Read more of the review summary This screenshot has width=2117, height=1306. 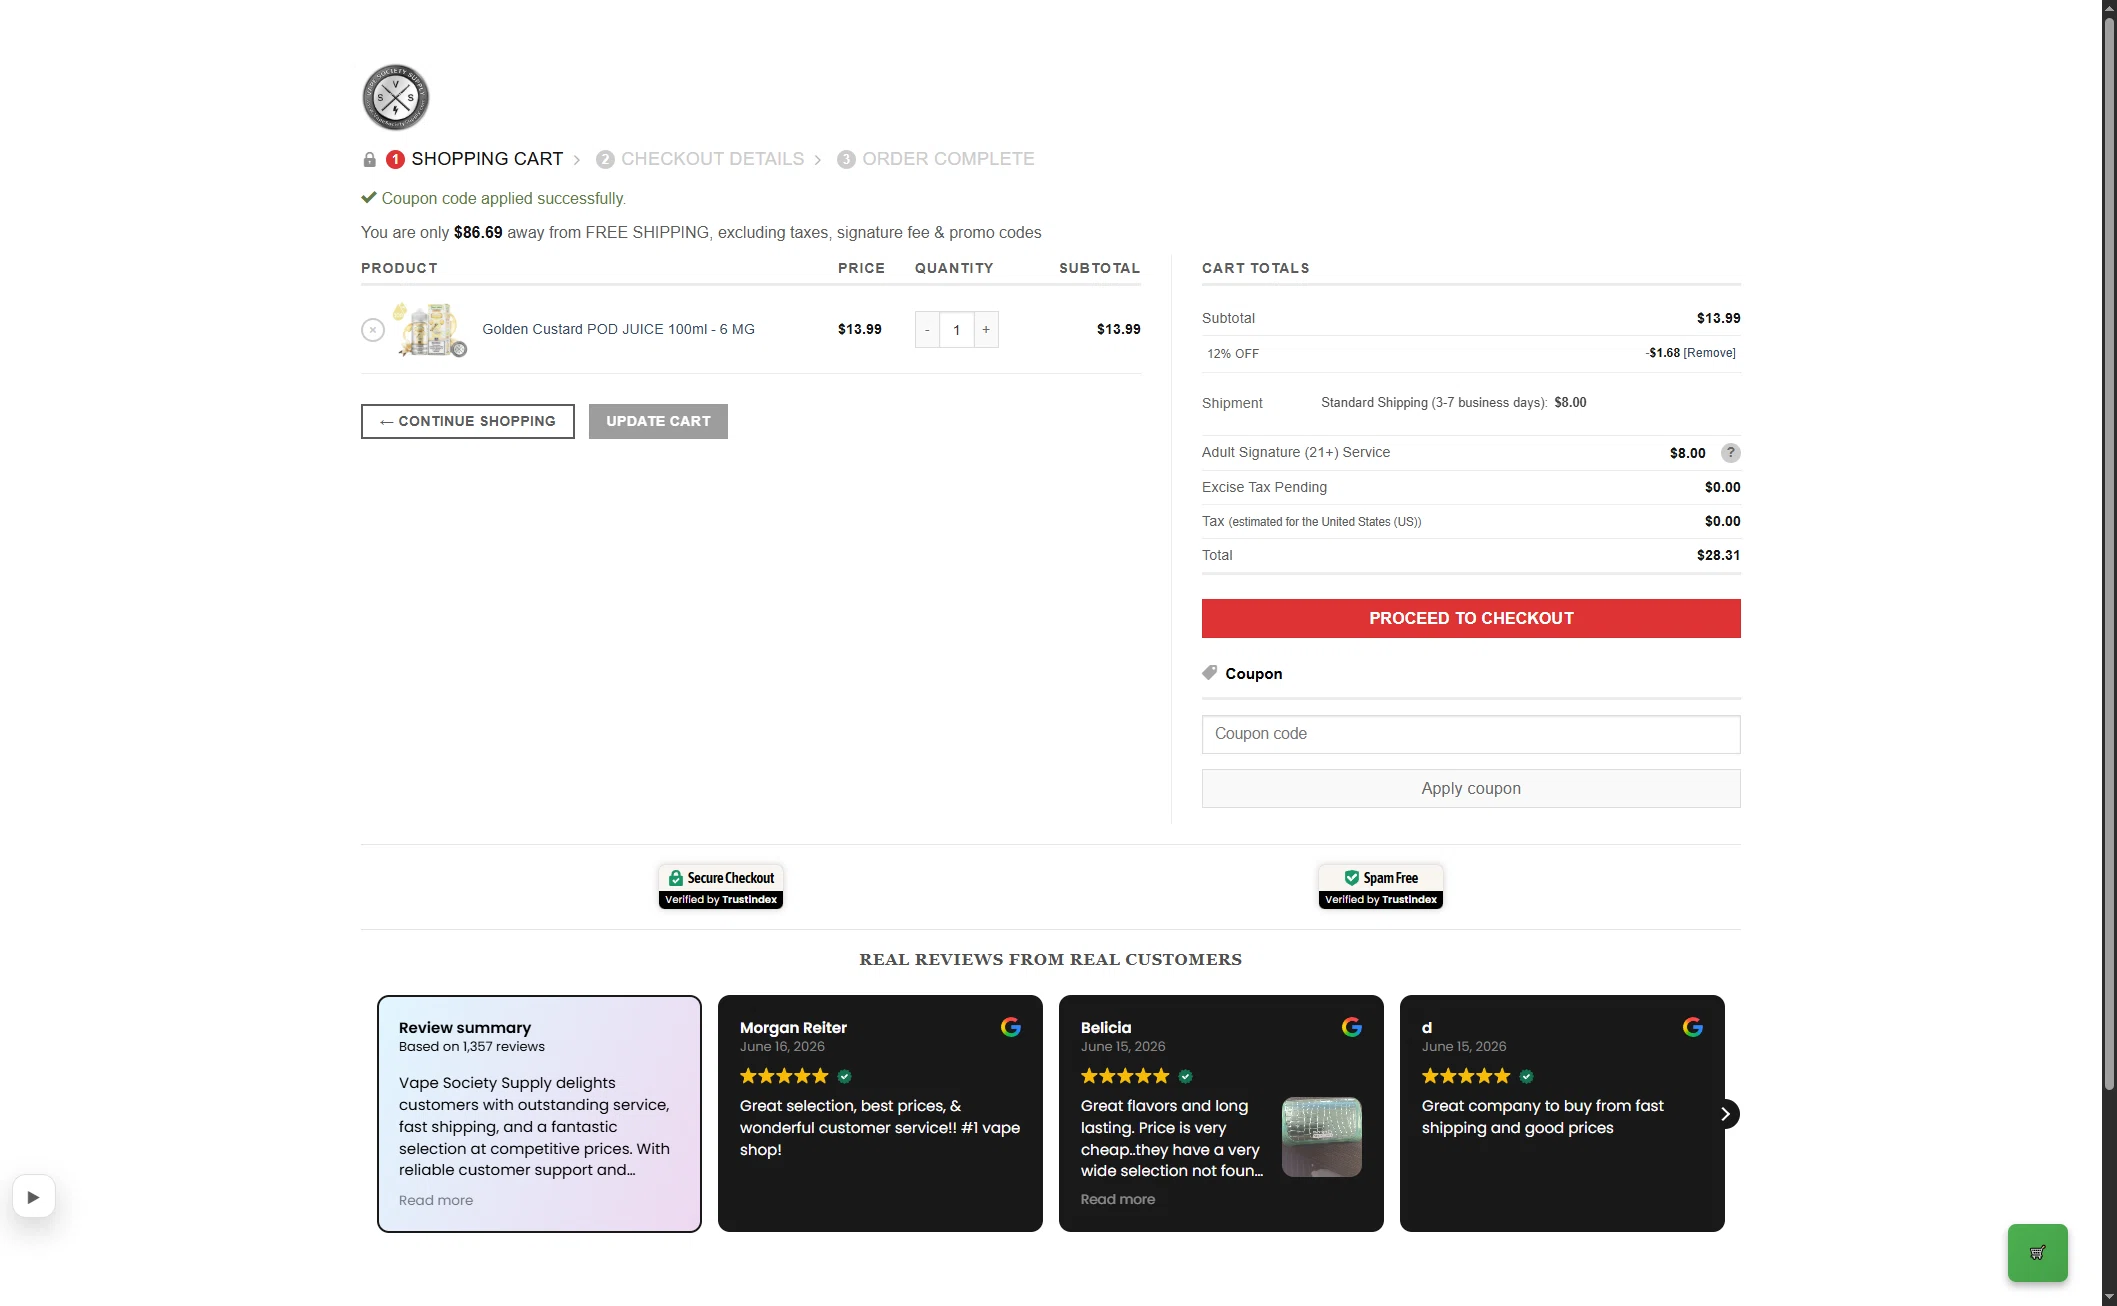click(436, 1200)
